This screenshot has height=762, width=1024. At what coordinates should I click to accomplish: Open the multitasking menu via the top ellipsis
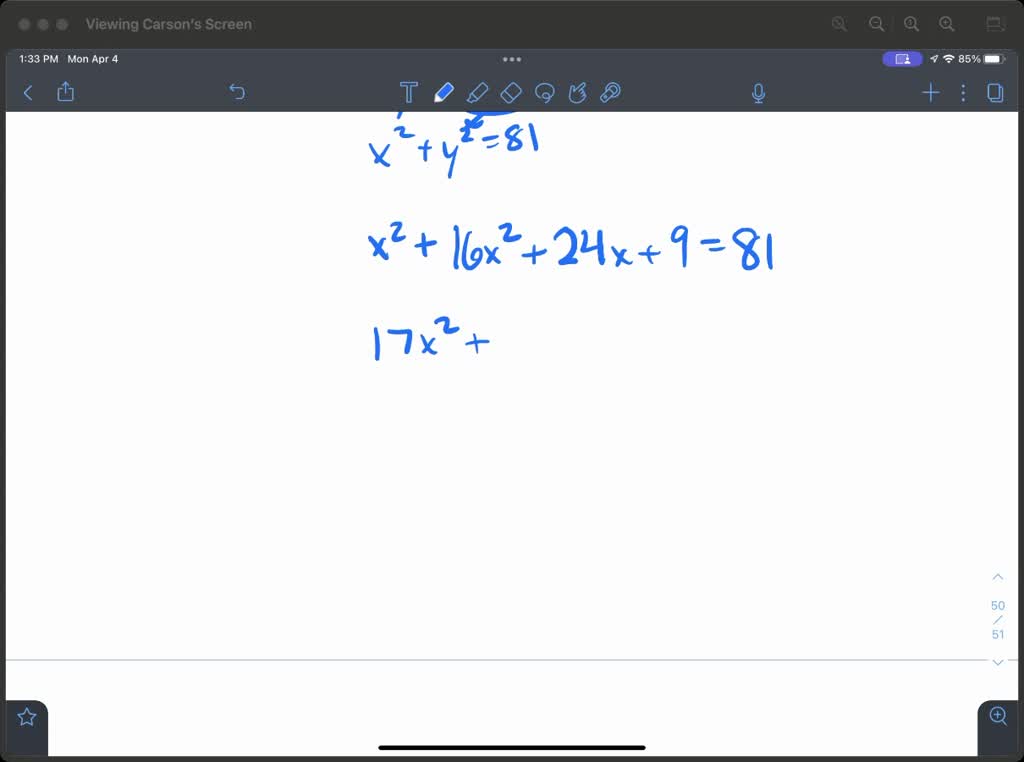click(512, 59)
